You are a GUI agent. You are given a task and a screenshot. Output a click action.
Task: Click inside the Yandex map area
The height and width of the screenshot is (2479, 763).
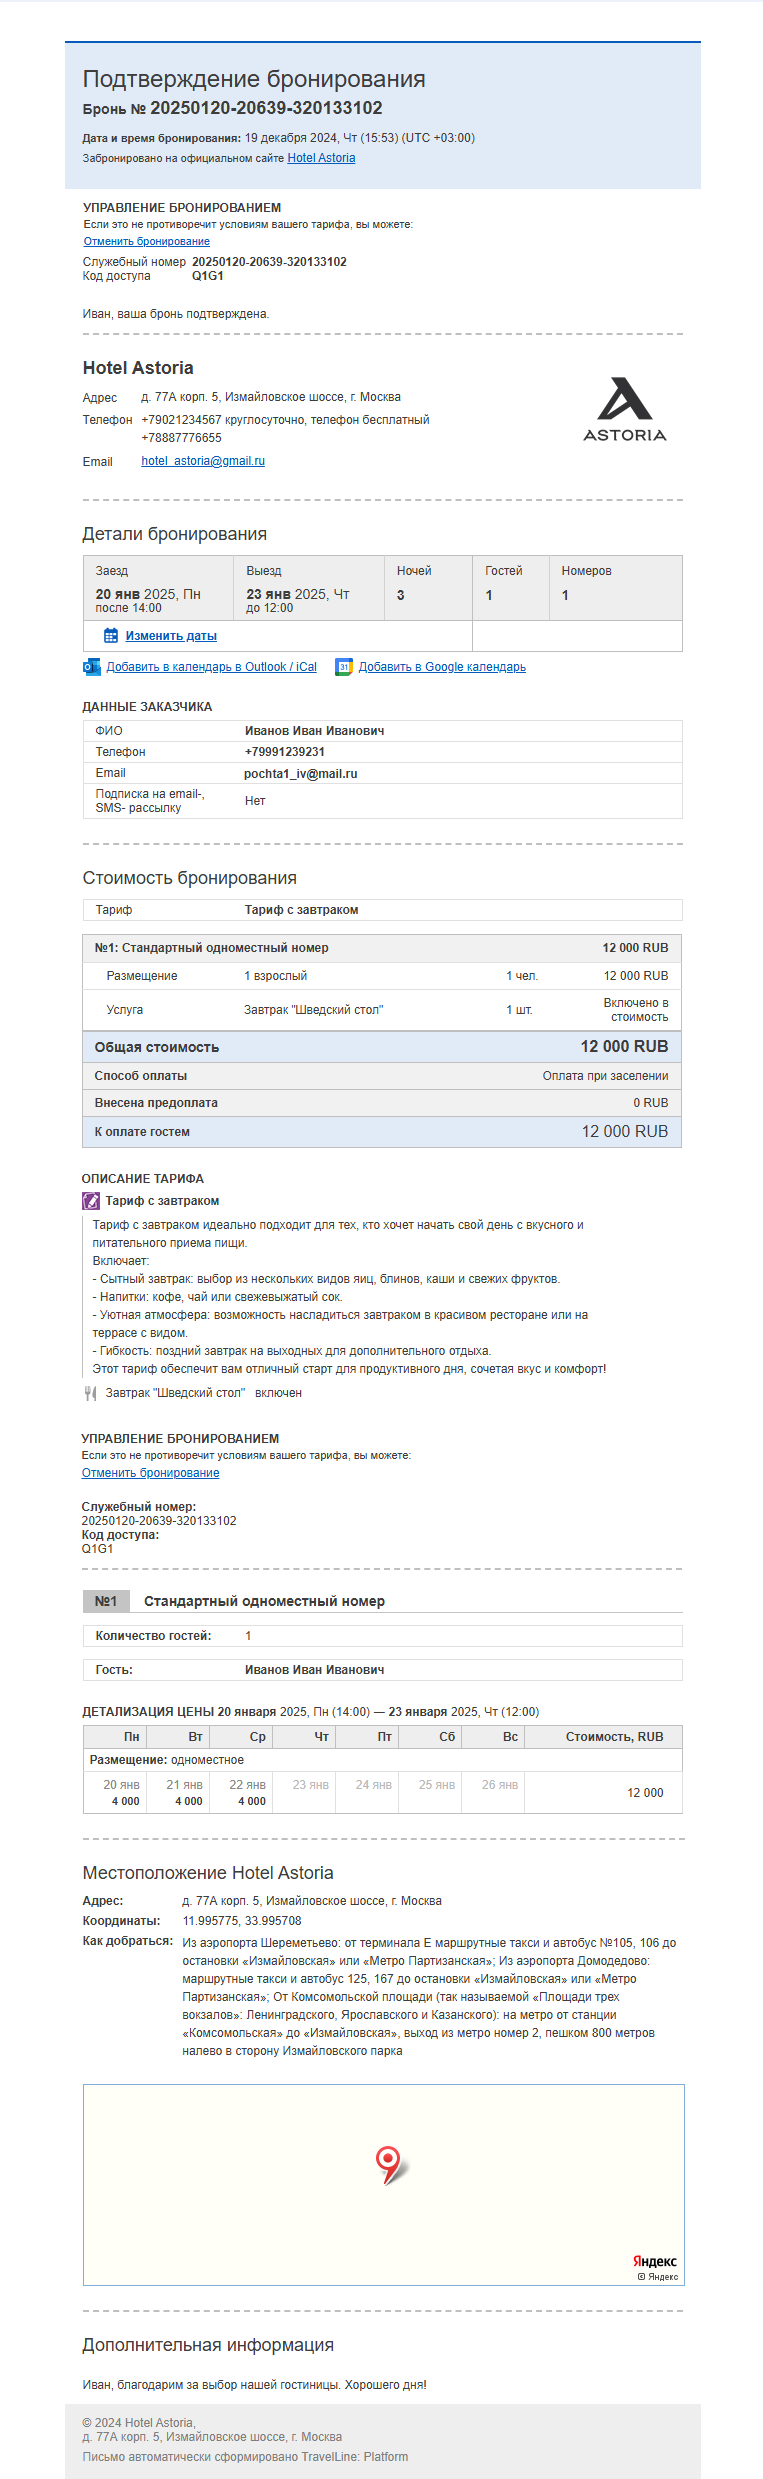coord(384,2185)
